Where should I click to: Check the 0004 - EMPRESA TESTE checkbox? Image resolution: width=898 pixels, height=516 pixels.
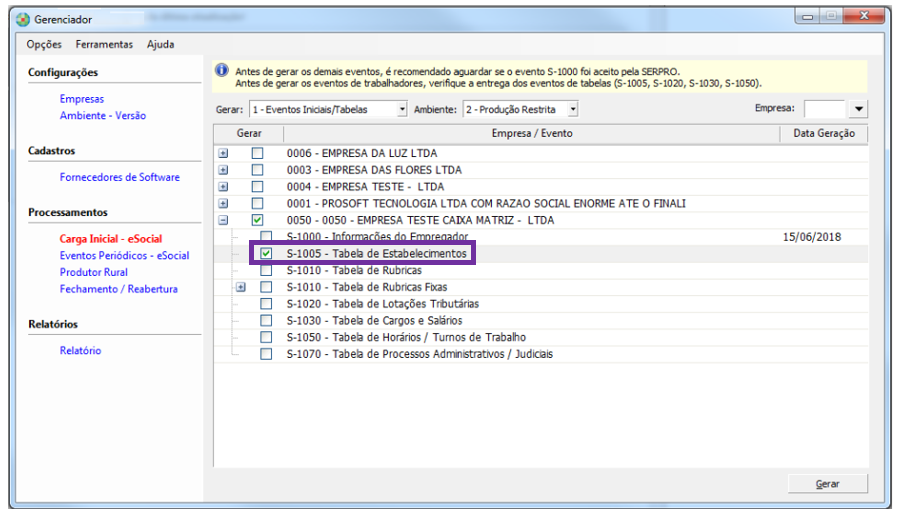(258, 187)
